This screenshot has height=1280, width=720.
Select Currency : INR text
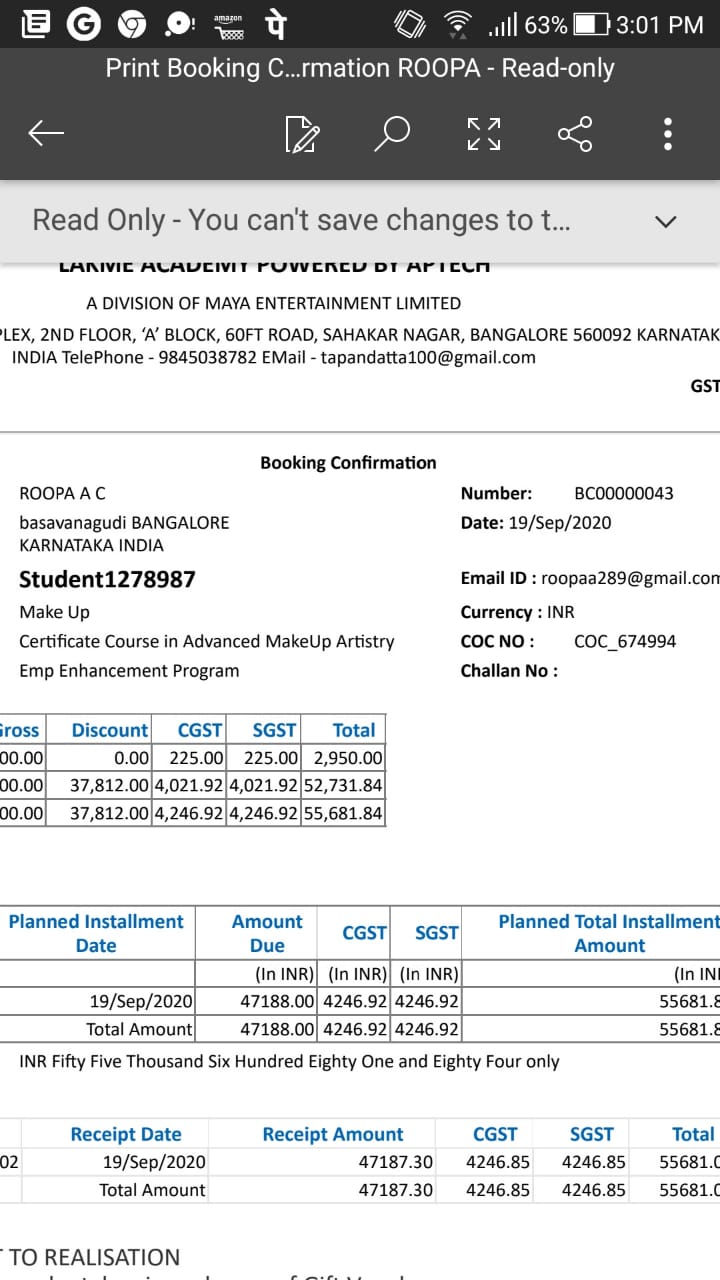point(517,612)
